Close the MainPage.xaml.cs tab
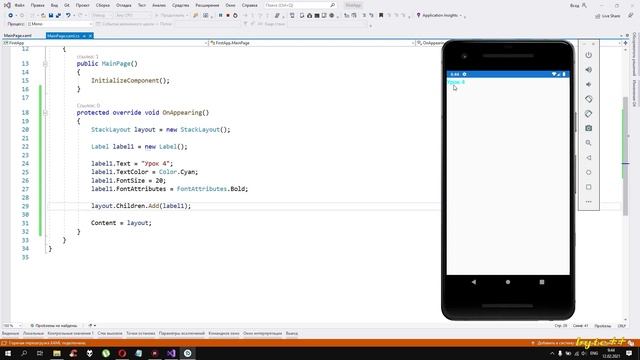Screen dimensions: 640x360 91,36
